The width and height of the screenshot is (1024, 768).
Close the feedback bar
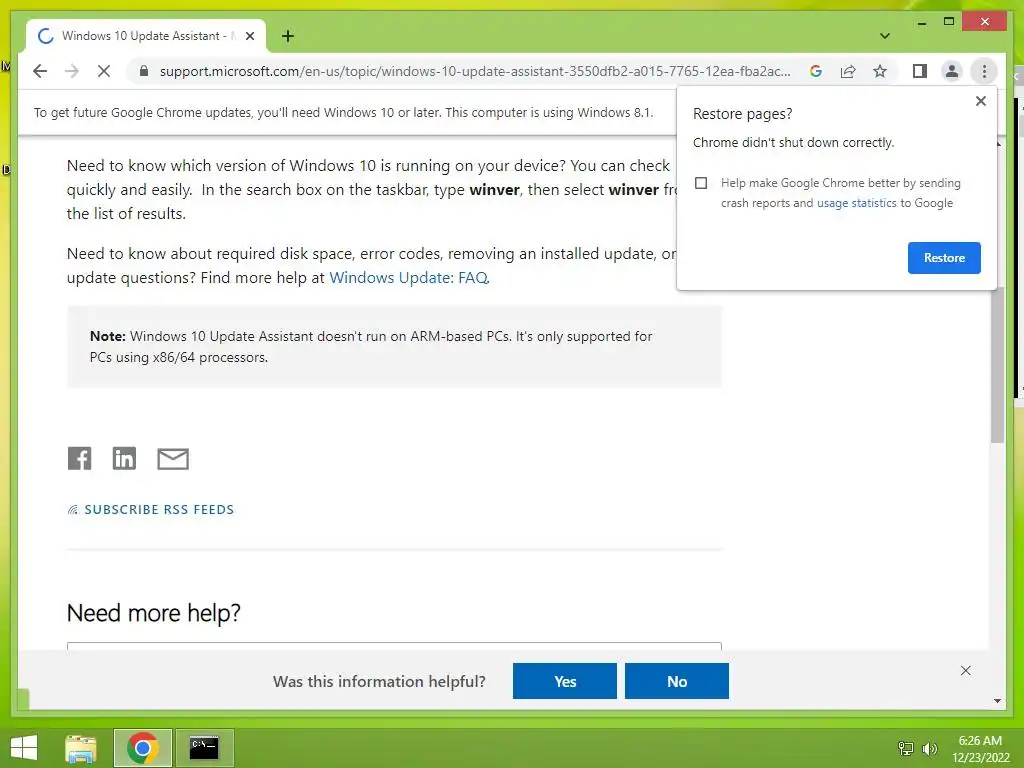965,671
